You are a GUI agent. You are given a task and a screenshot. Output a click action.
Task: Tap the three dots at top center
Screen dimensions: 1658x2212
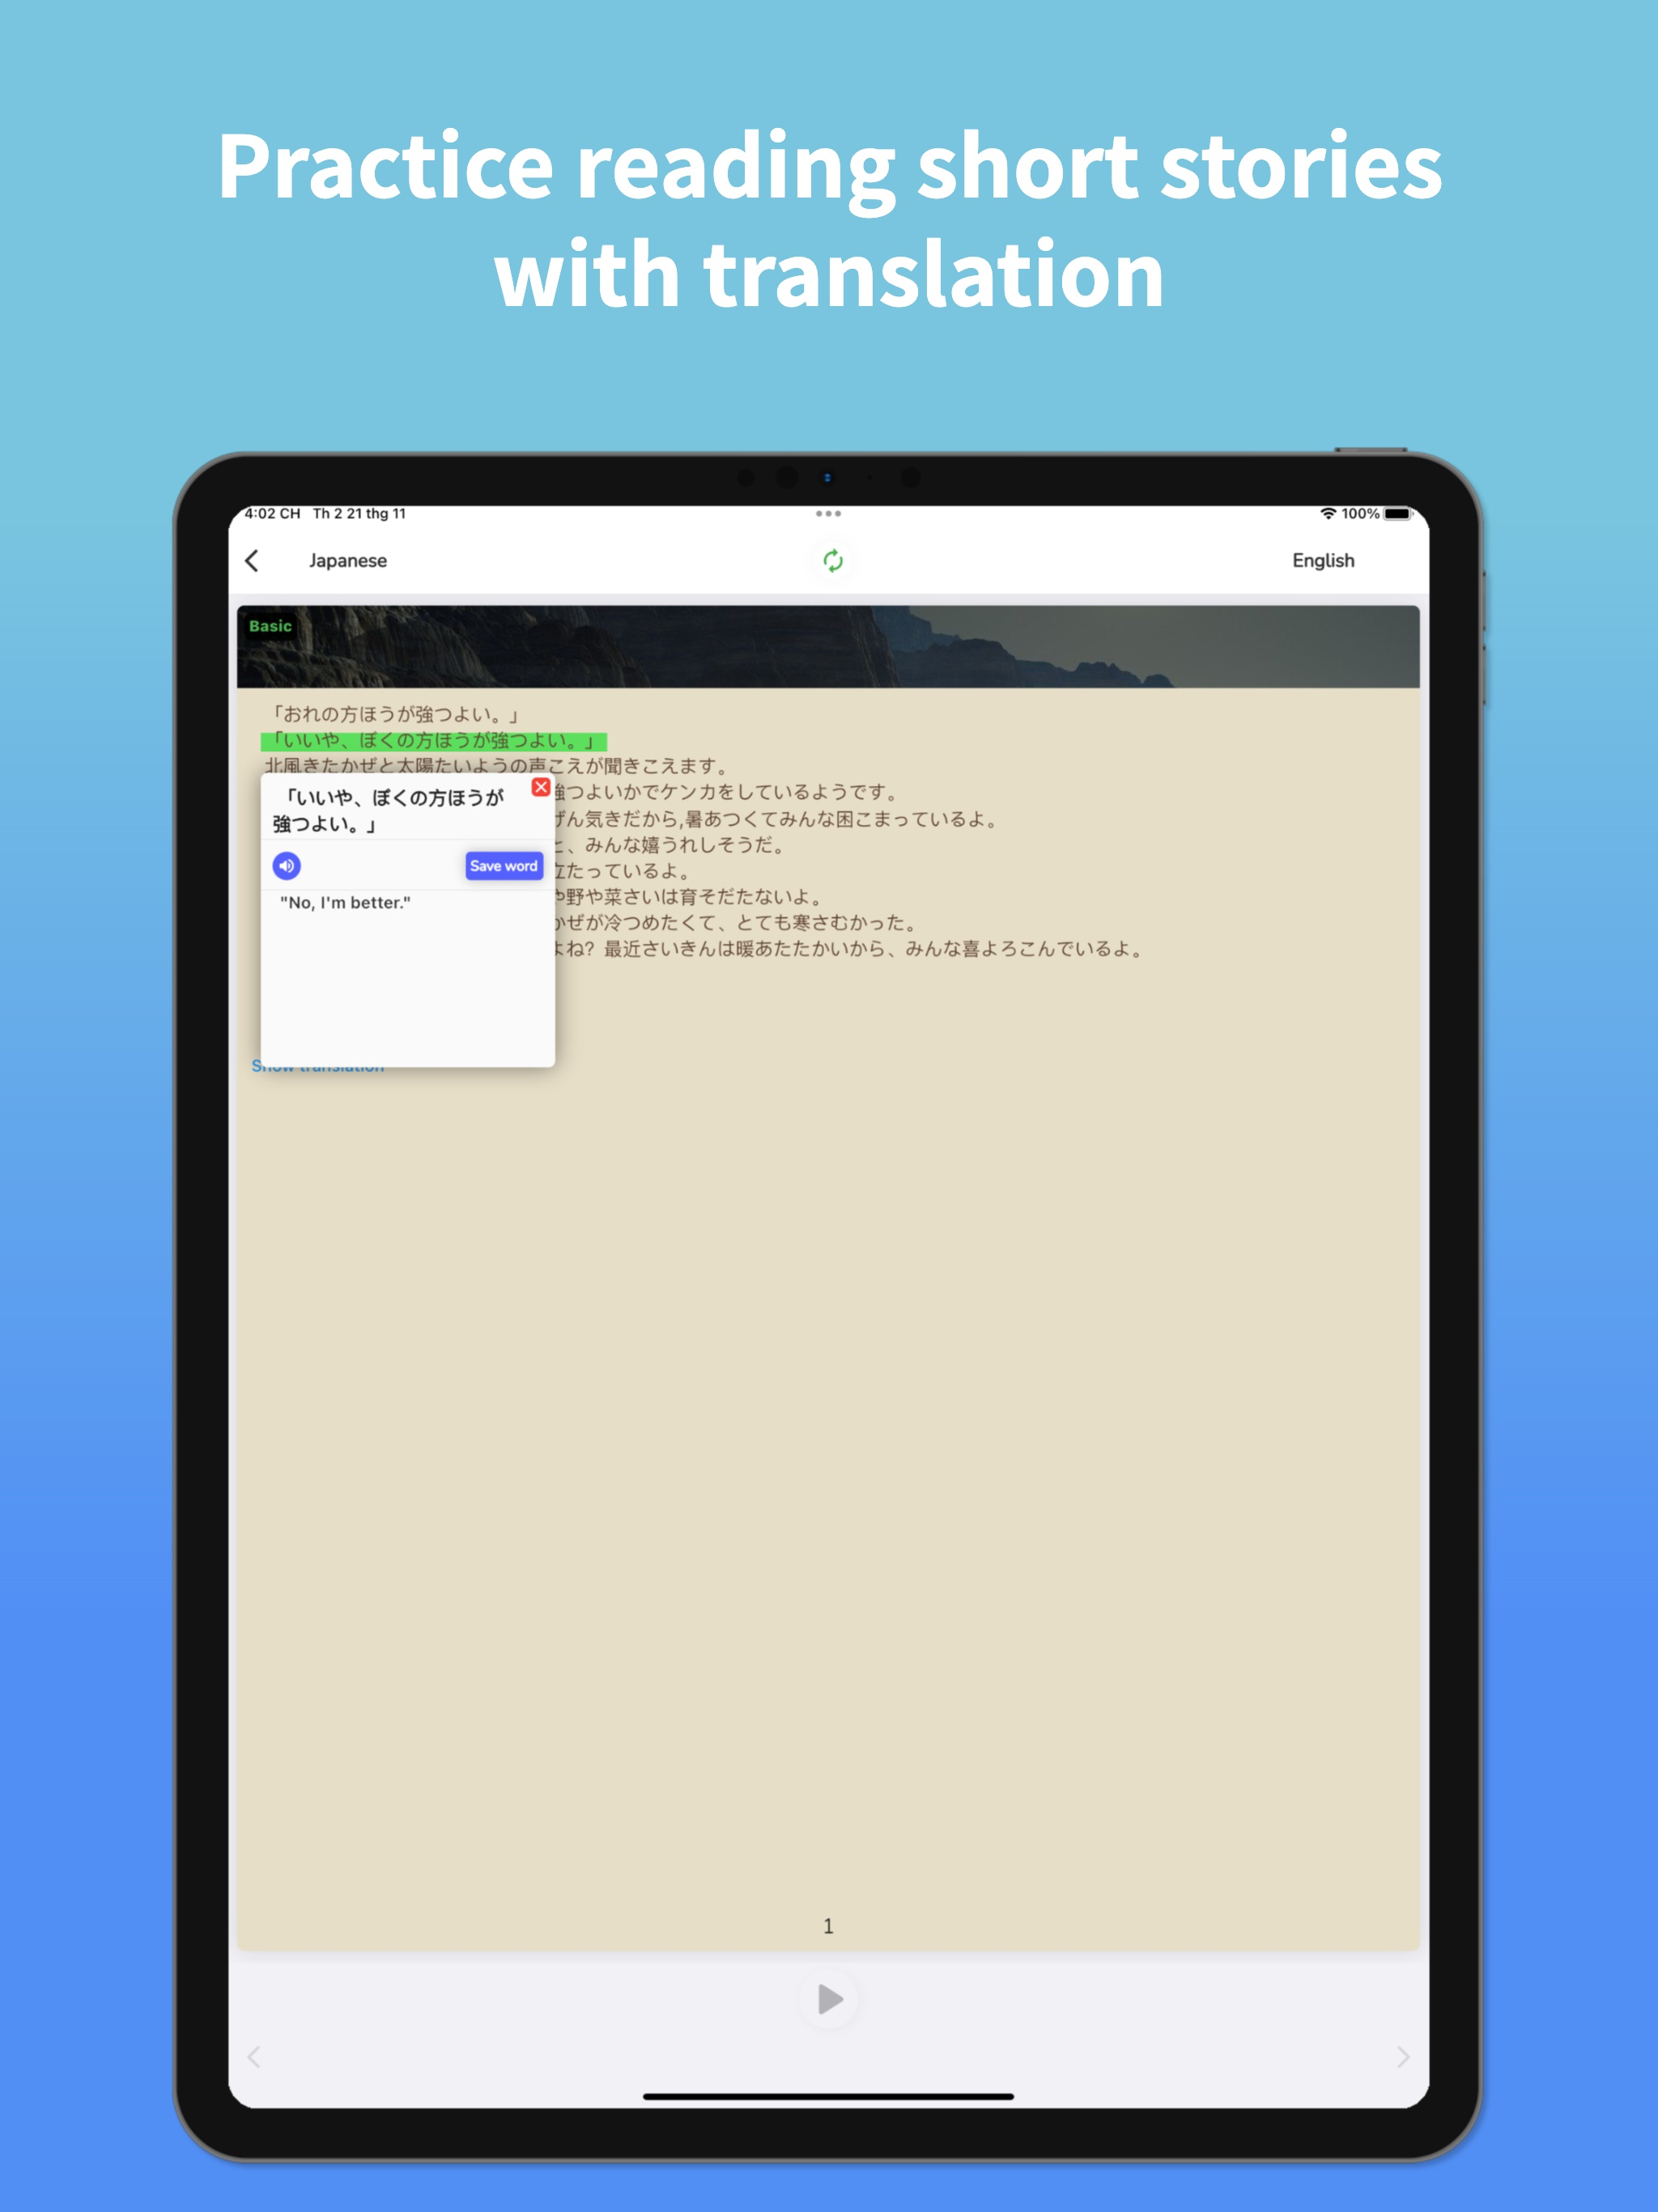click(x=828, y=513)
